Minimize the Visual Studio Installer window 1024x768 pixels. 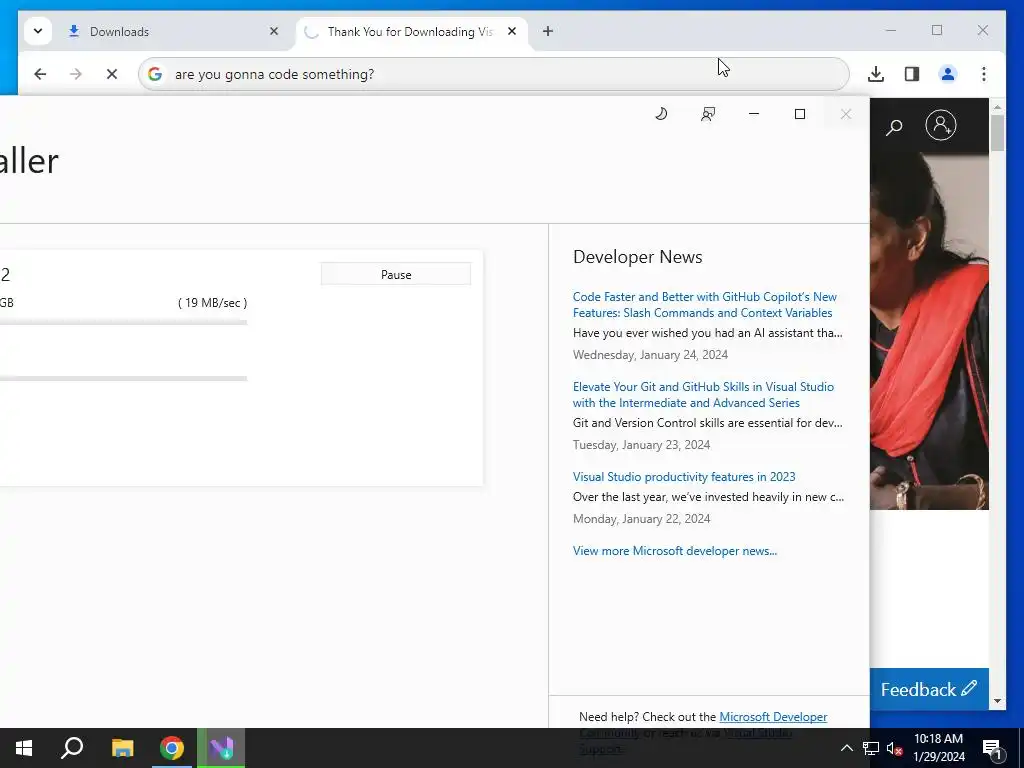[754, 114]
